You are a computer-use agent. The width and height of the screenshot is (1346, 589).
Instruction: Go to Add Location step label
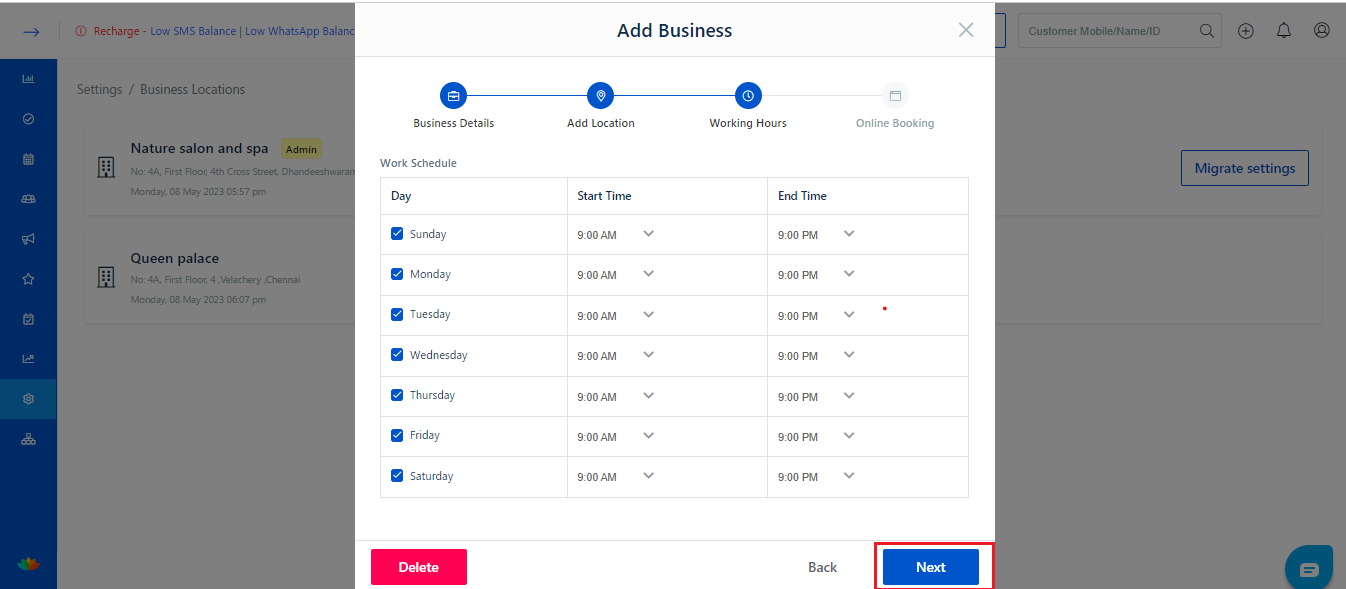(x=600, y=123)
